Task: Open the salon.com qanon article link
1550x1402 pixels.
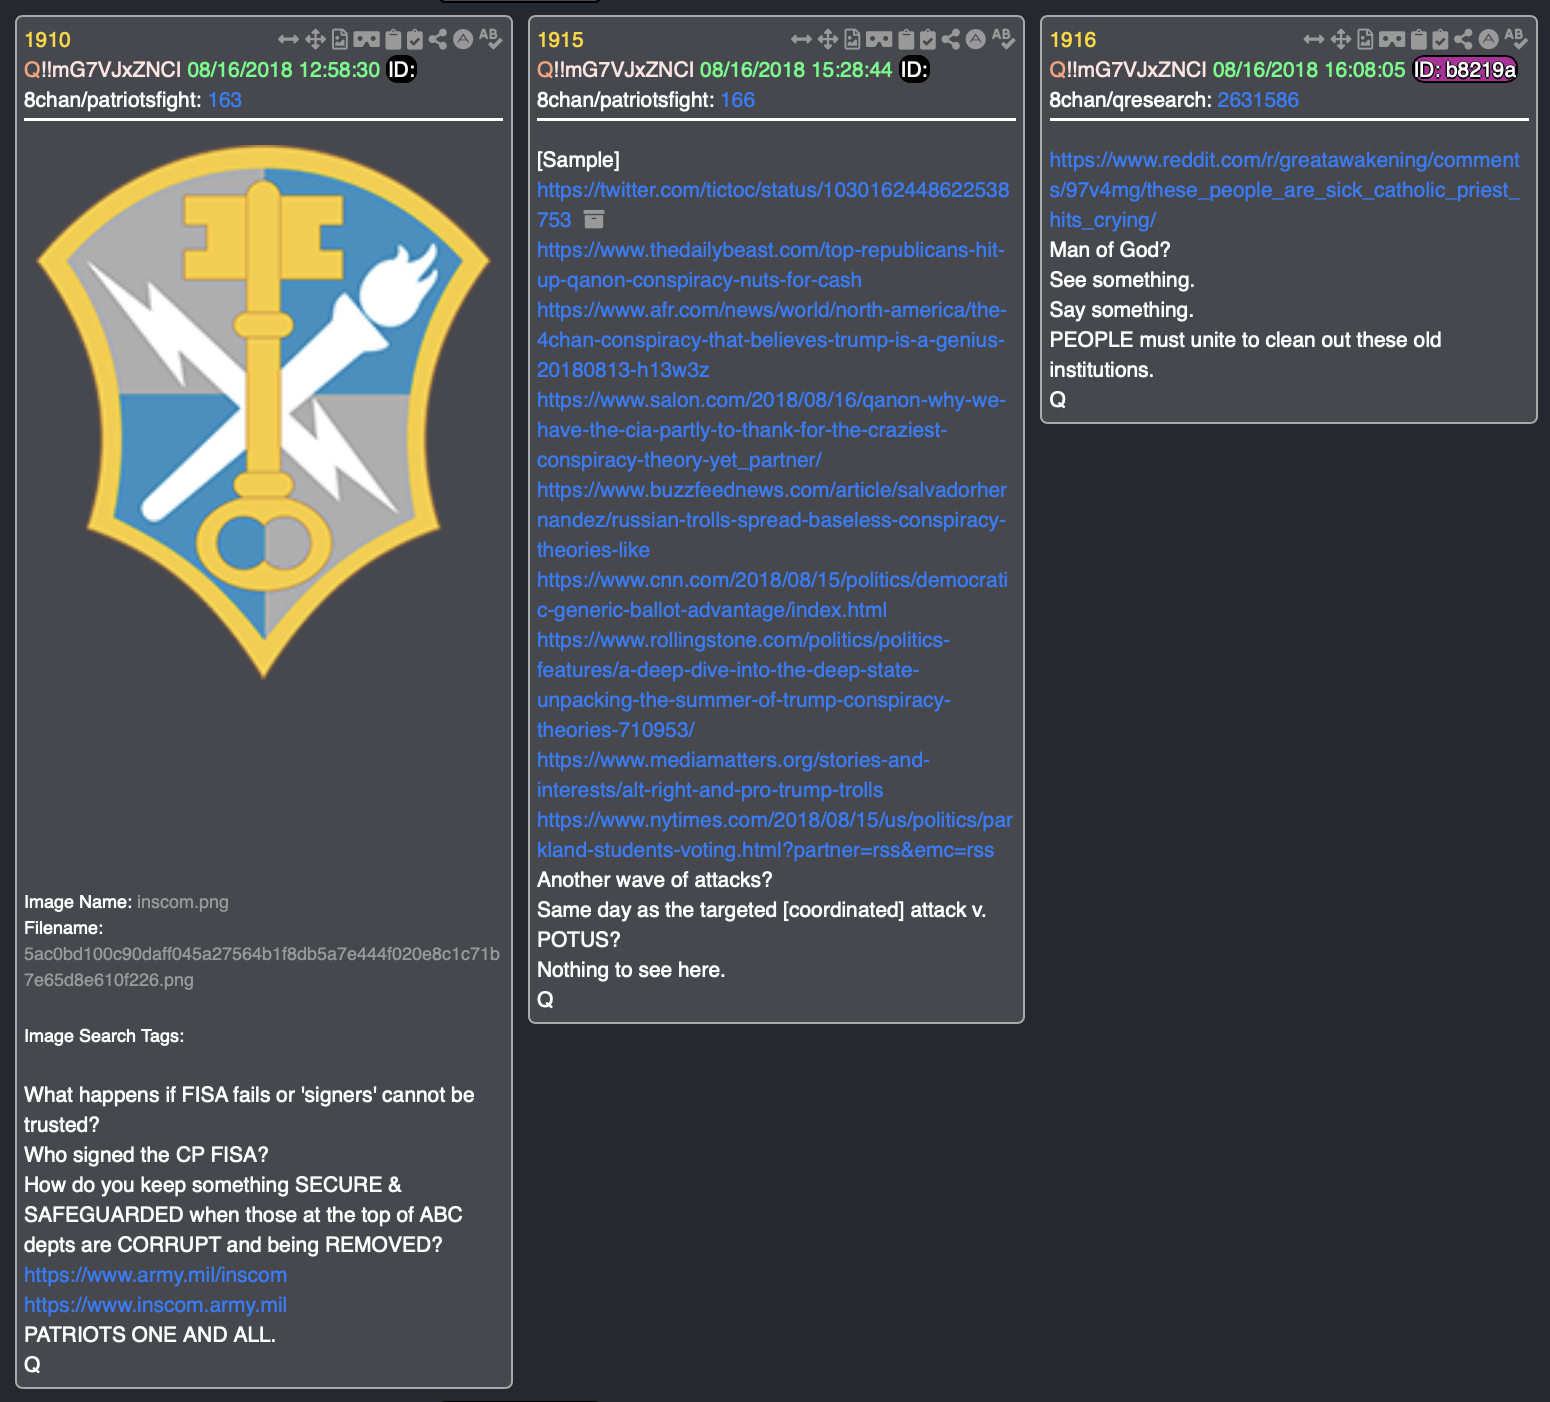Action: pos(771,430)
